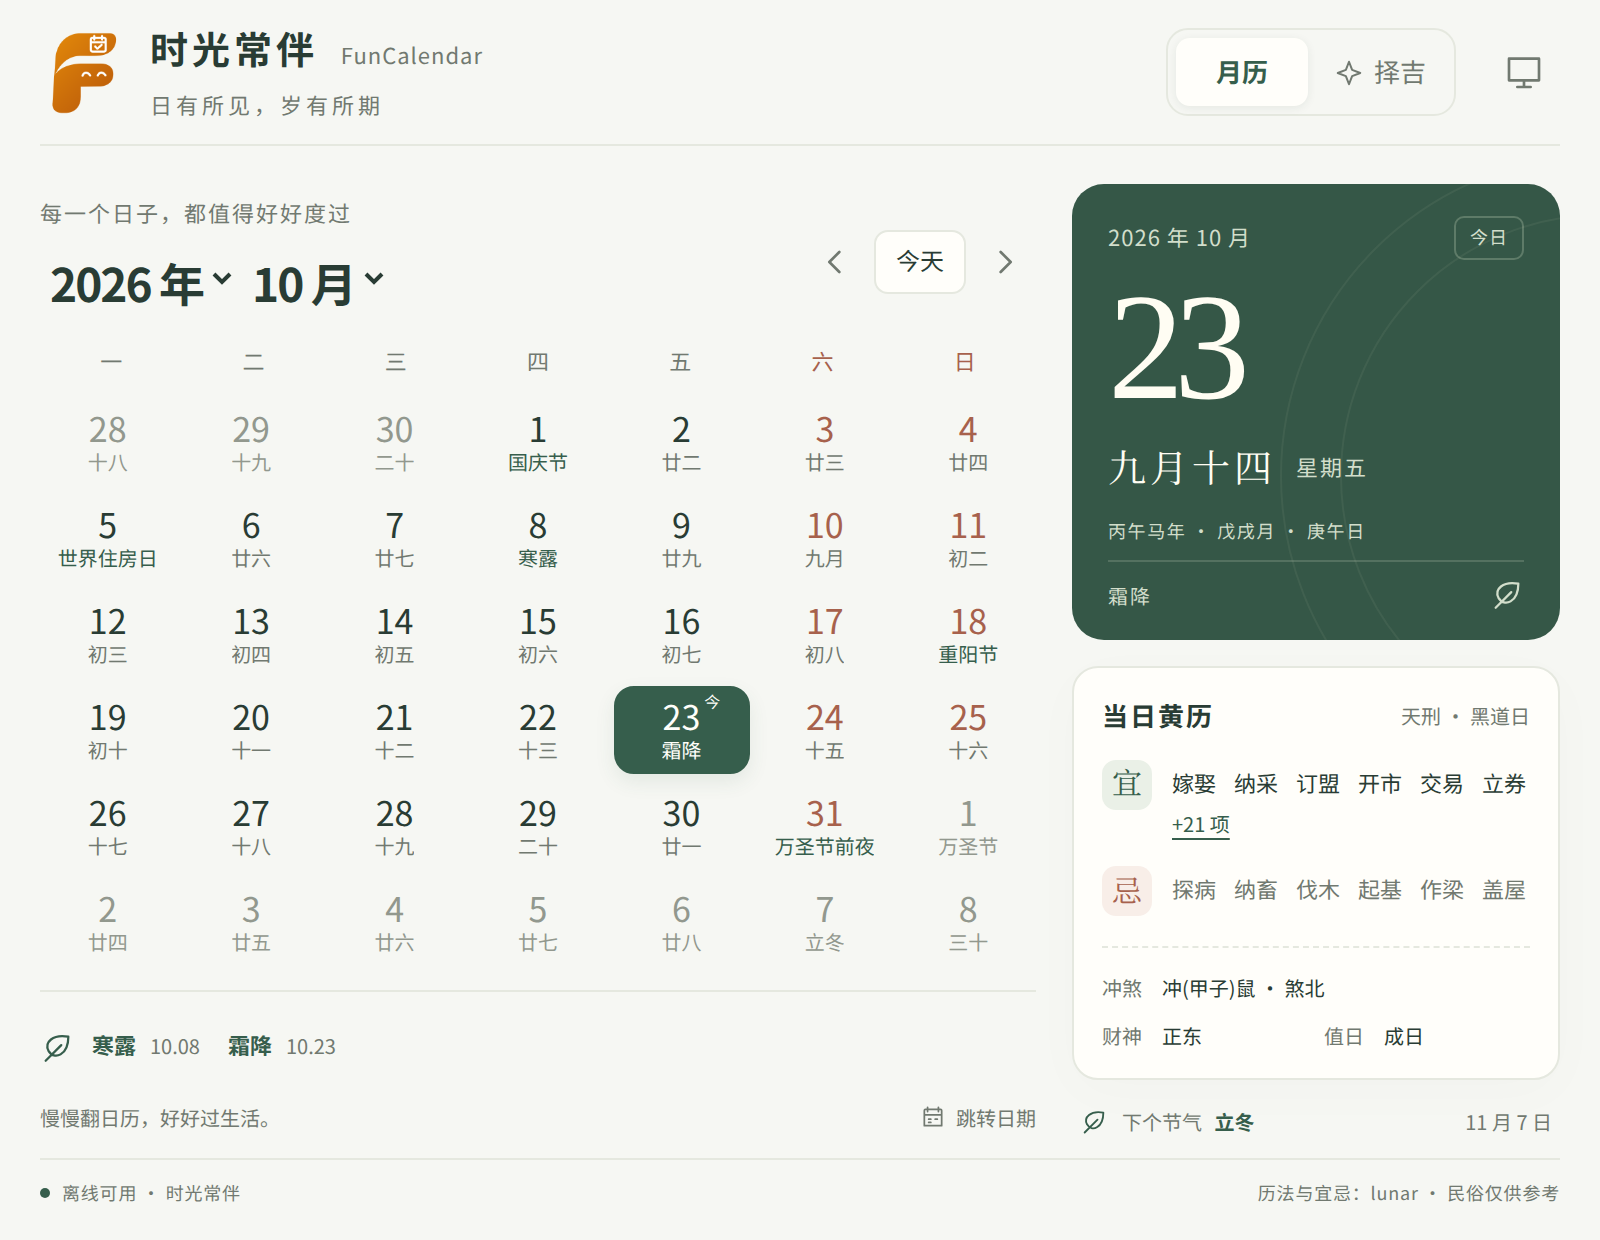Click the leaf icon beside 寒露 10.08
1600x1240 pixels.
(57, 1047)
